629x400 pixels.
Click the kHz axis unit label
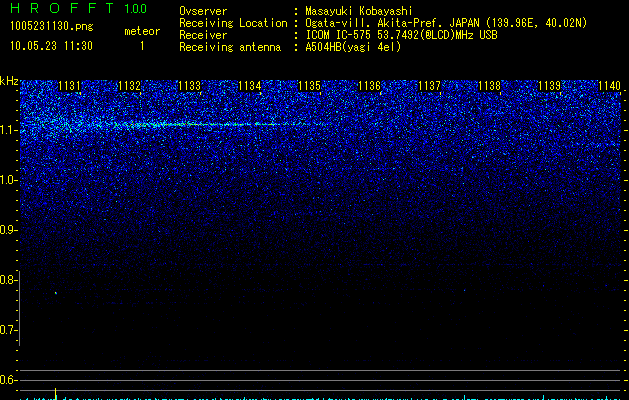pos(9,81)
